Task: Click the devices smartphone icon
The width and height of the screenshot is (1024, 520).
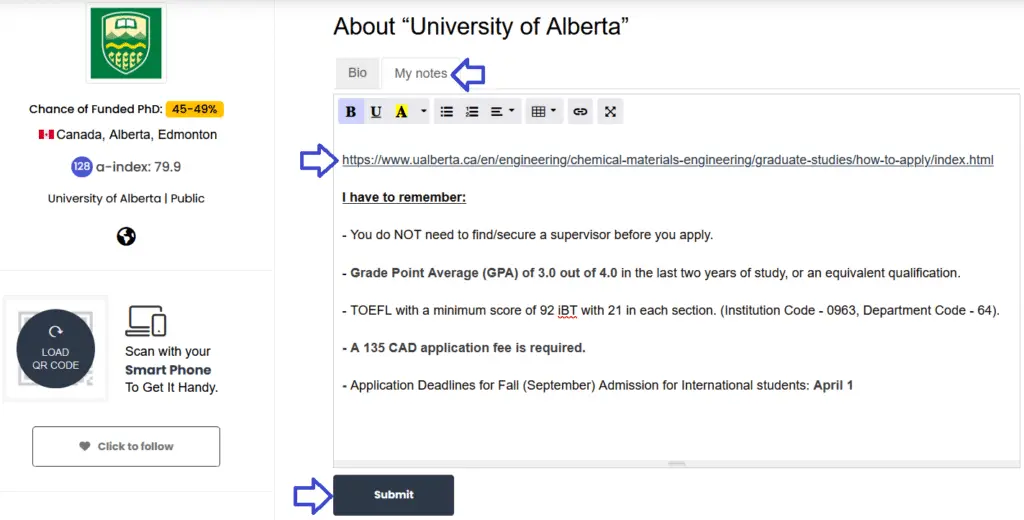Action: [146, 321]
